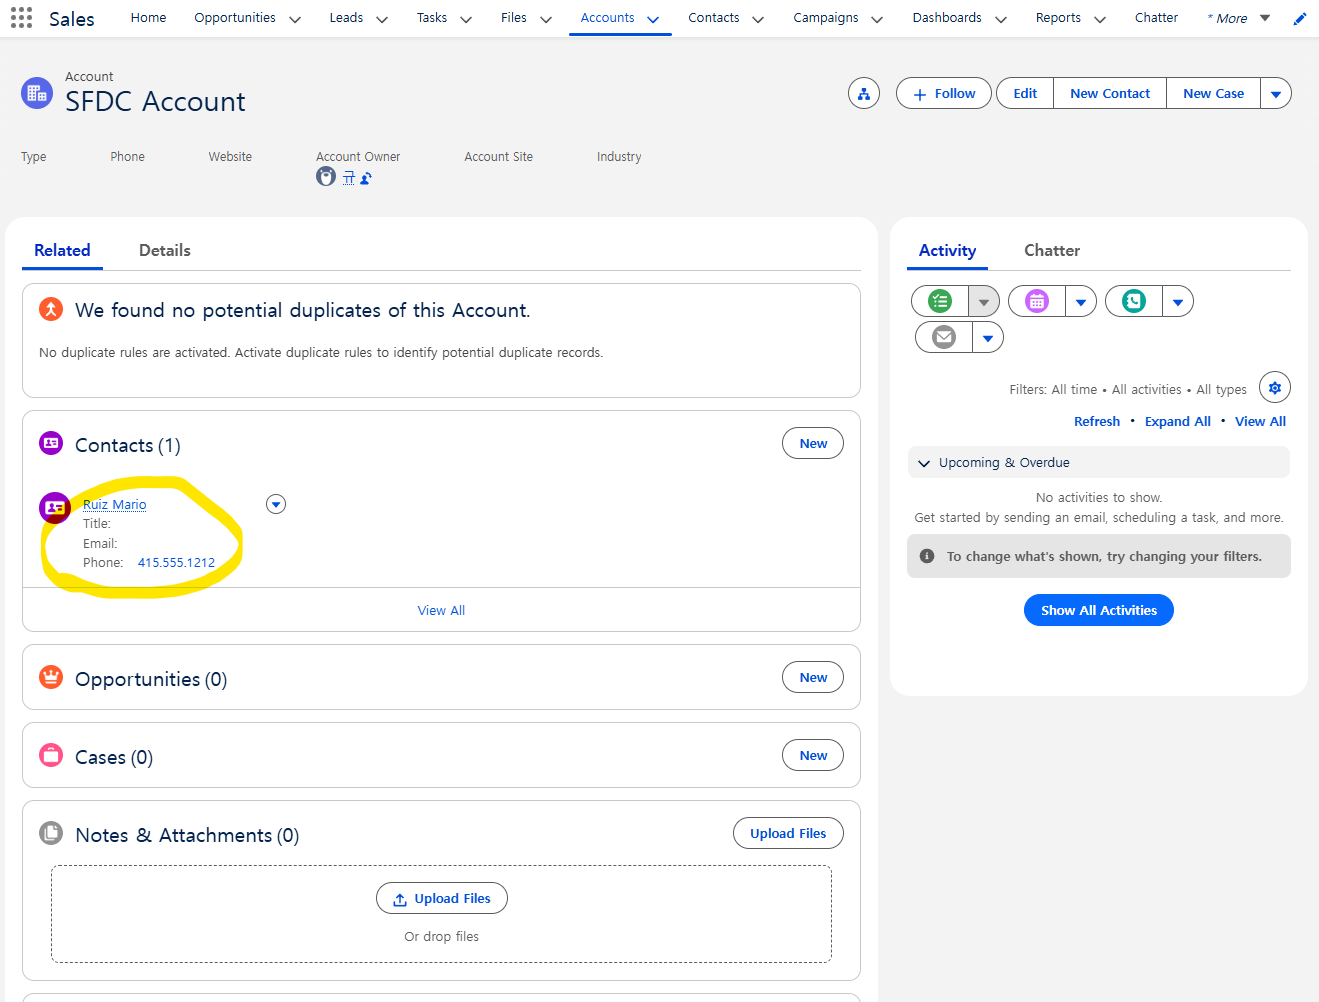Click the New Task icon in Activity
This screenshot has width=1319, height=1002.
(940, 301)
